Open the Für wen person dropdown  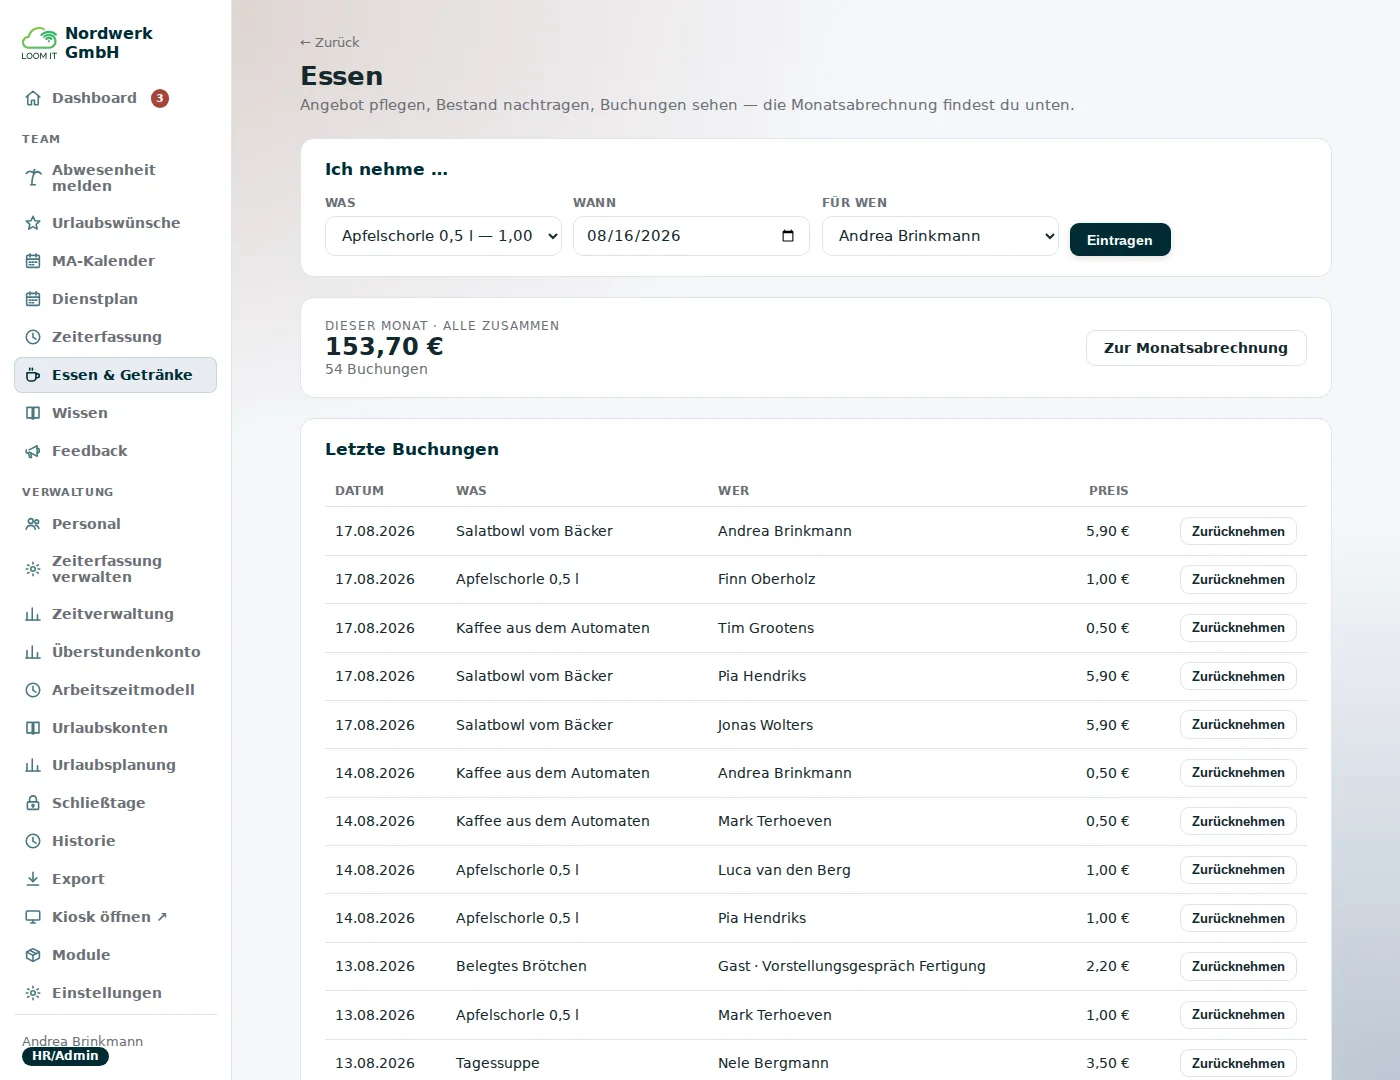pos(940,236)
